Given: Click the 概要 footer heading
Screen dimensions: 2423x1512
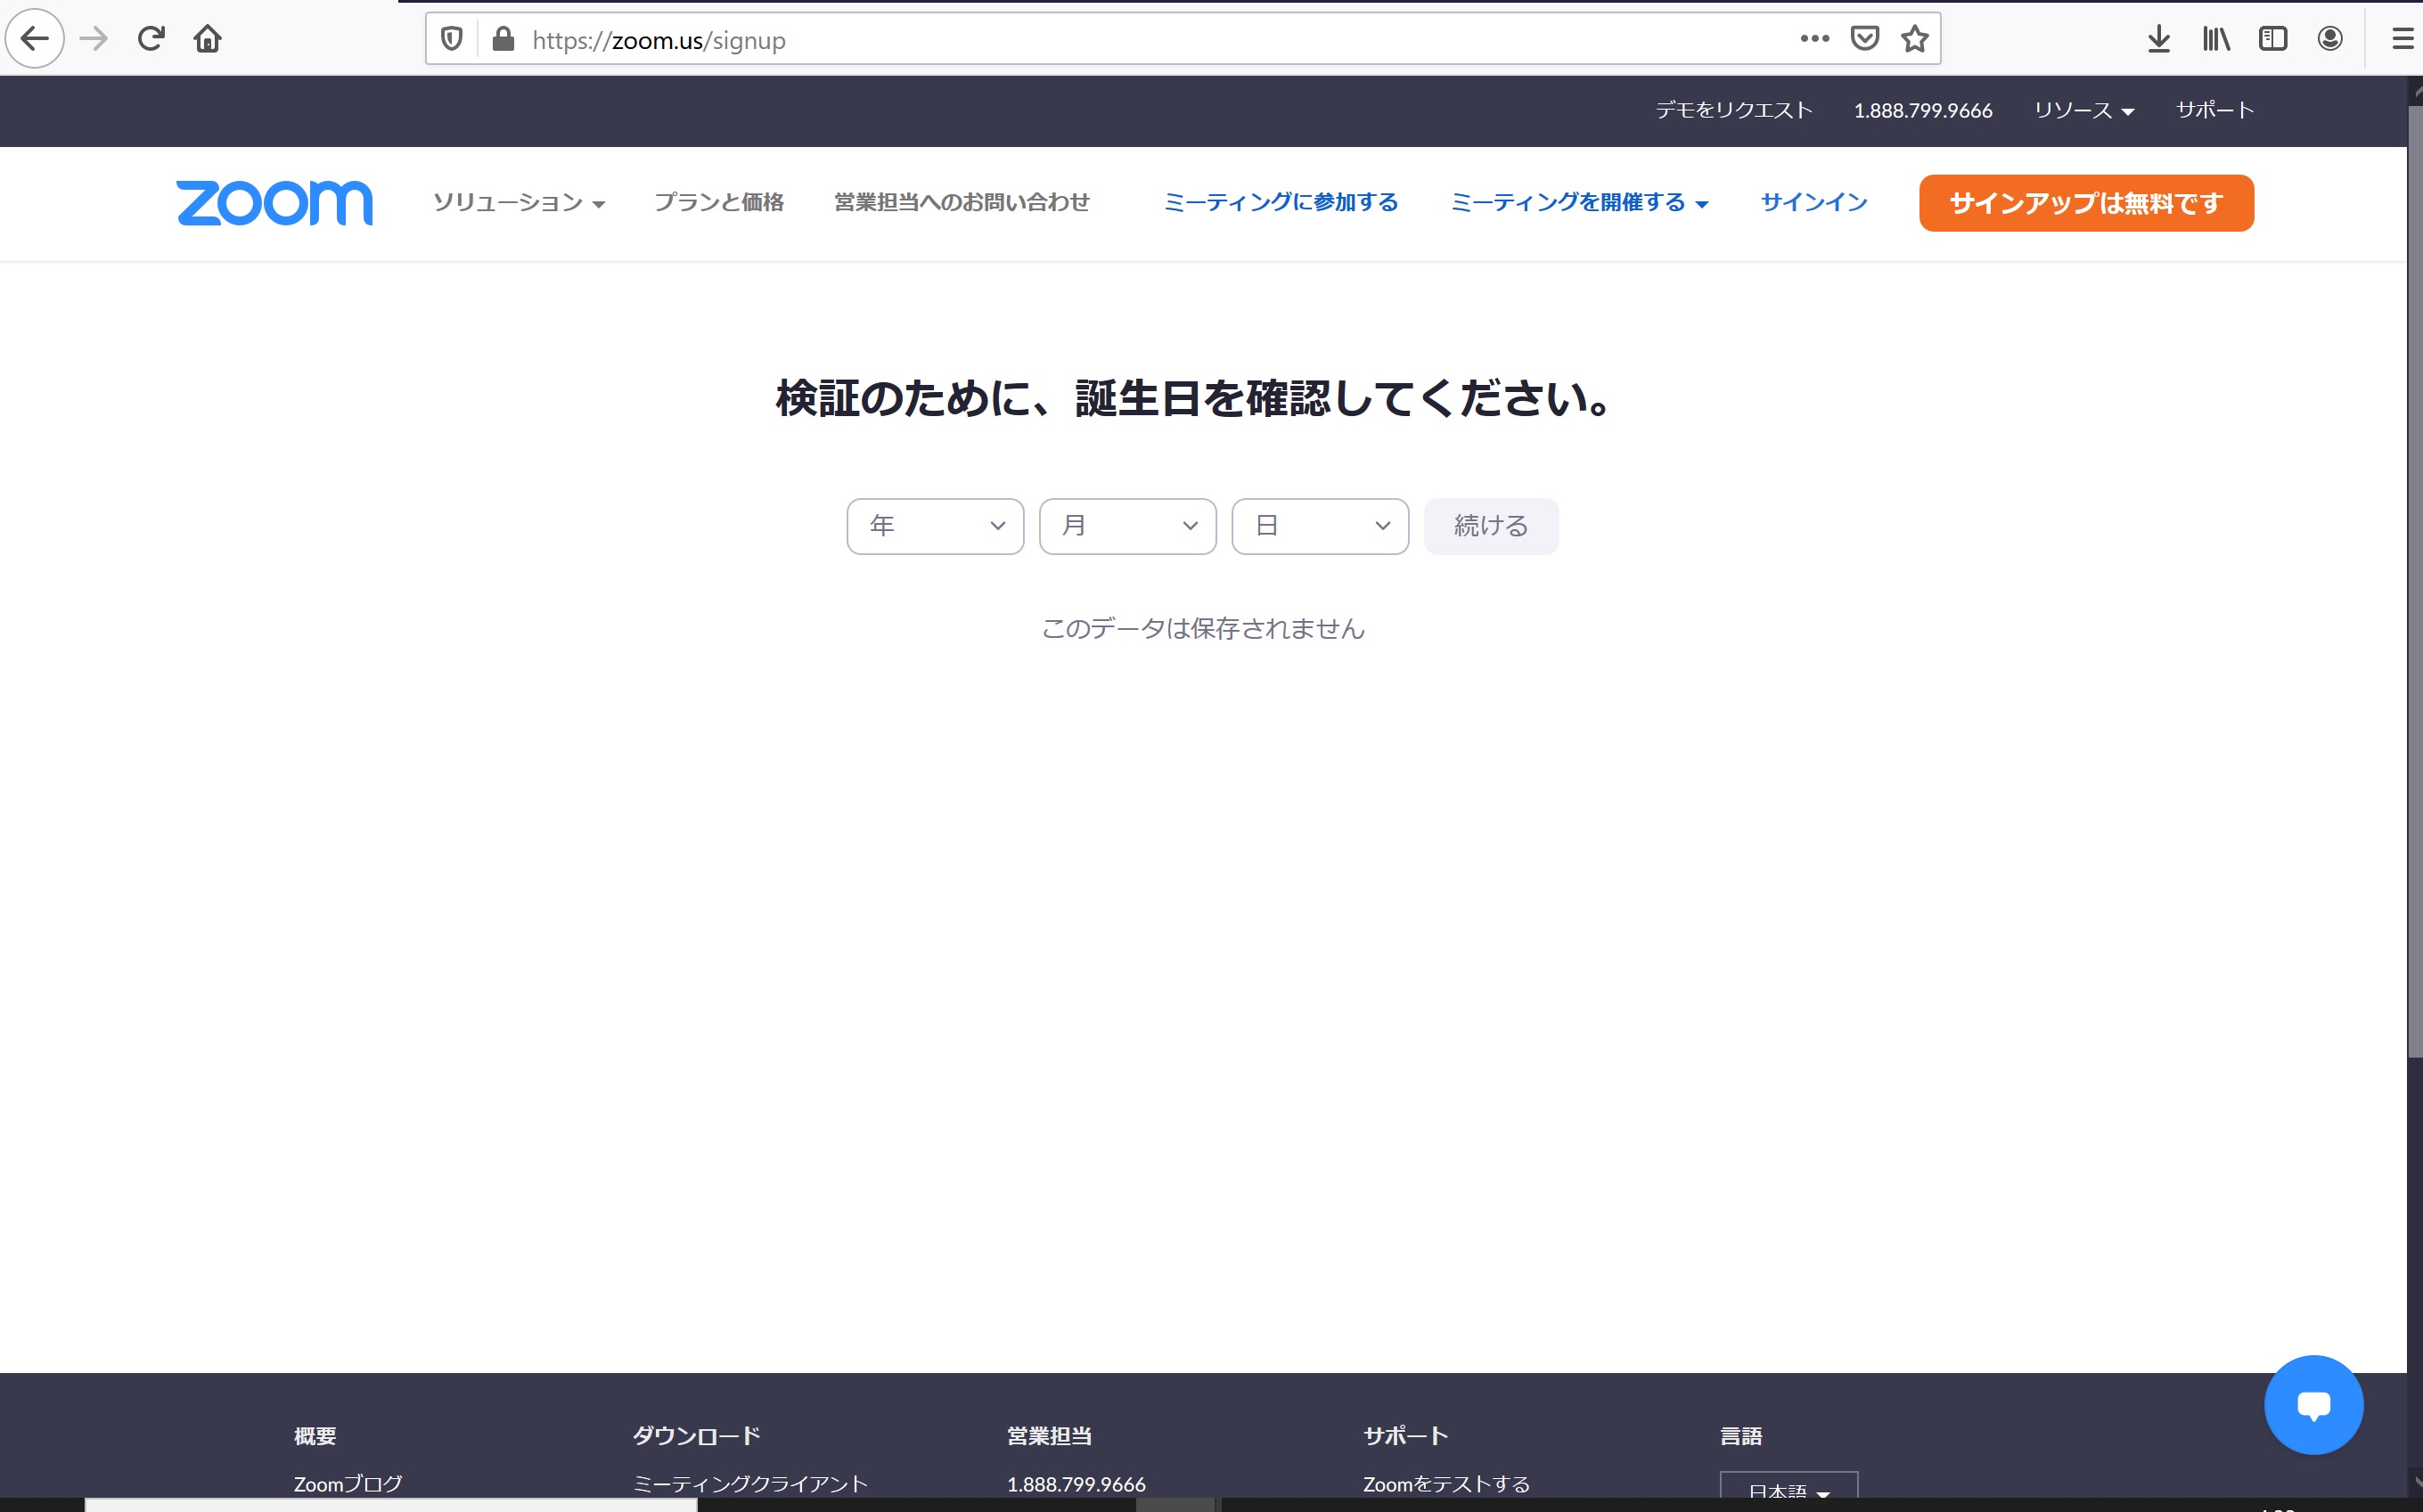Looking at the screenshot, I should pyautogui.click(x=315, y=1436).
